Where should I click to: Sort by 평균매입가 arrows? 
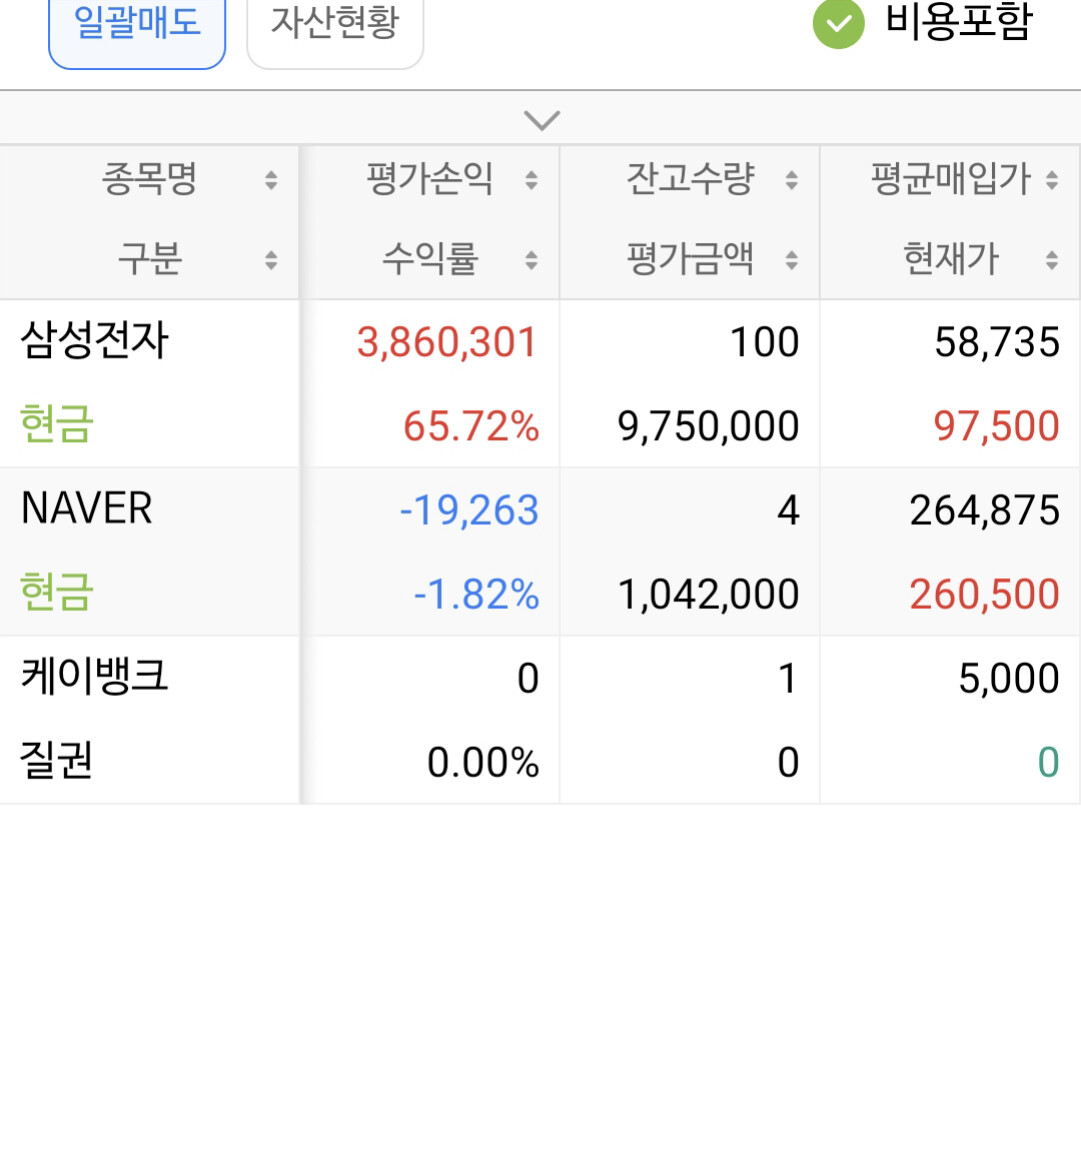click(1051, 180)
